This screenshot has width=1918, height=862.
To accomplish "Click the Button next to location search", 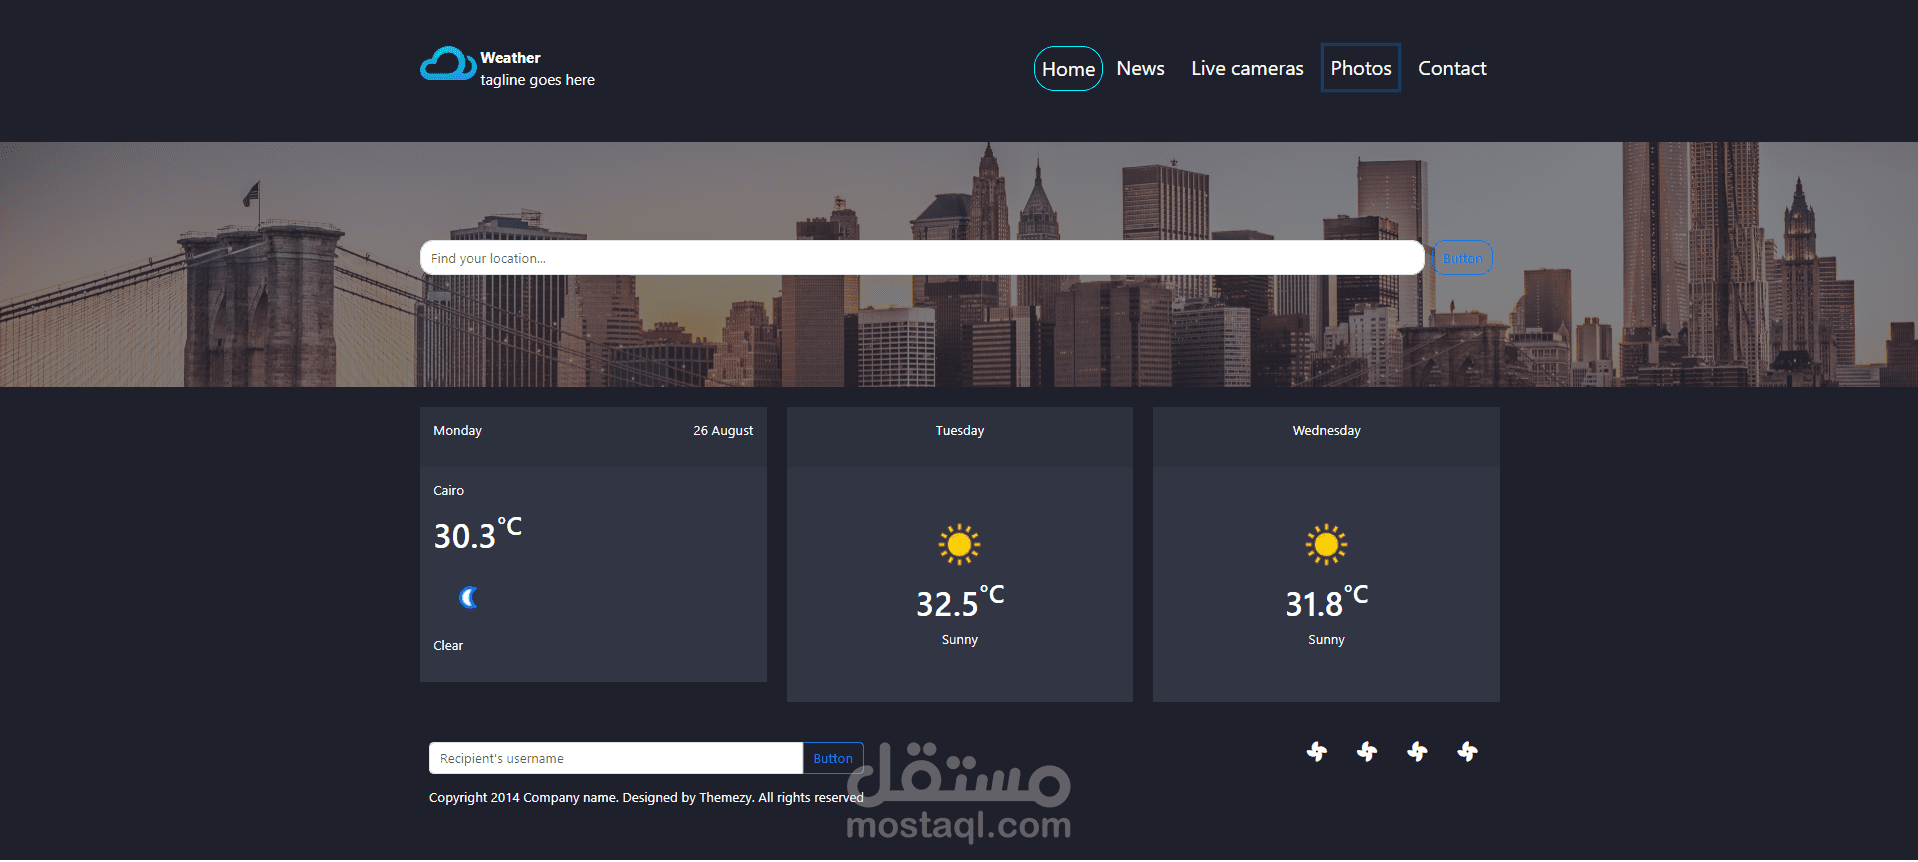I will coord(1462,258).
